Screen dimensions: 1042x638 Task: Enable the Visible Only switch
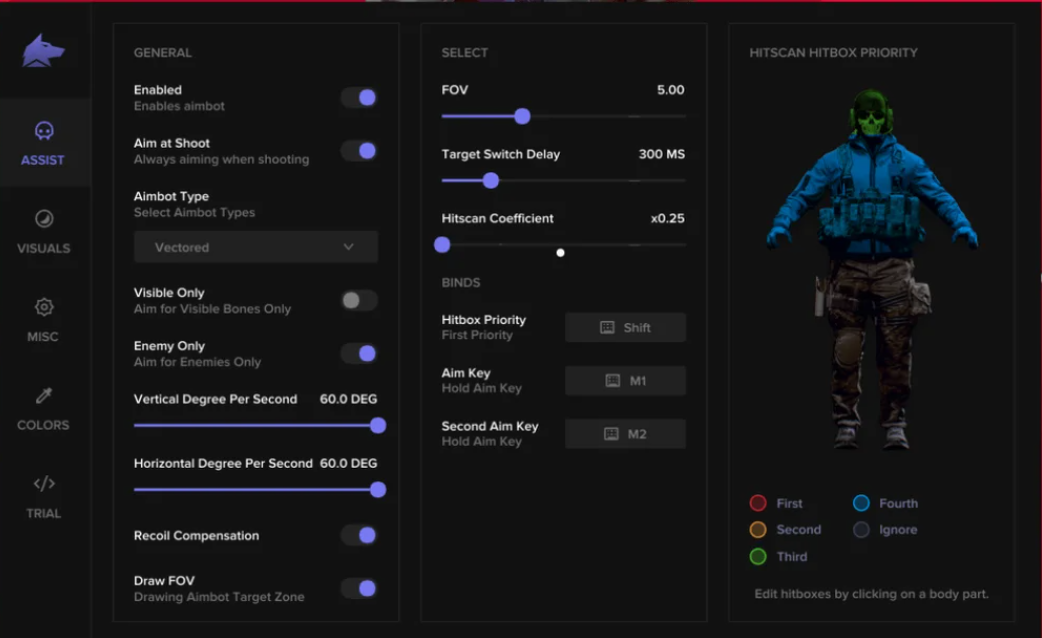[x=360, y=300]
